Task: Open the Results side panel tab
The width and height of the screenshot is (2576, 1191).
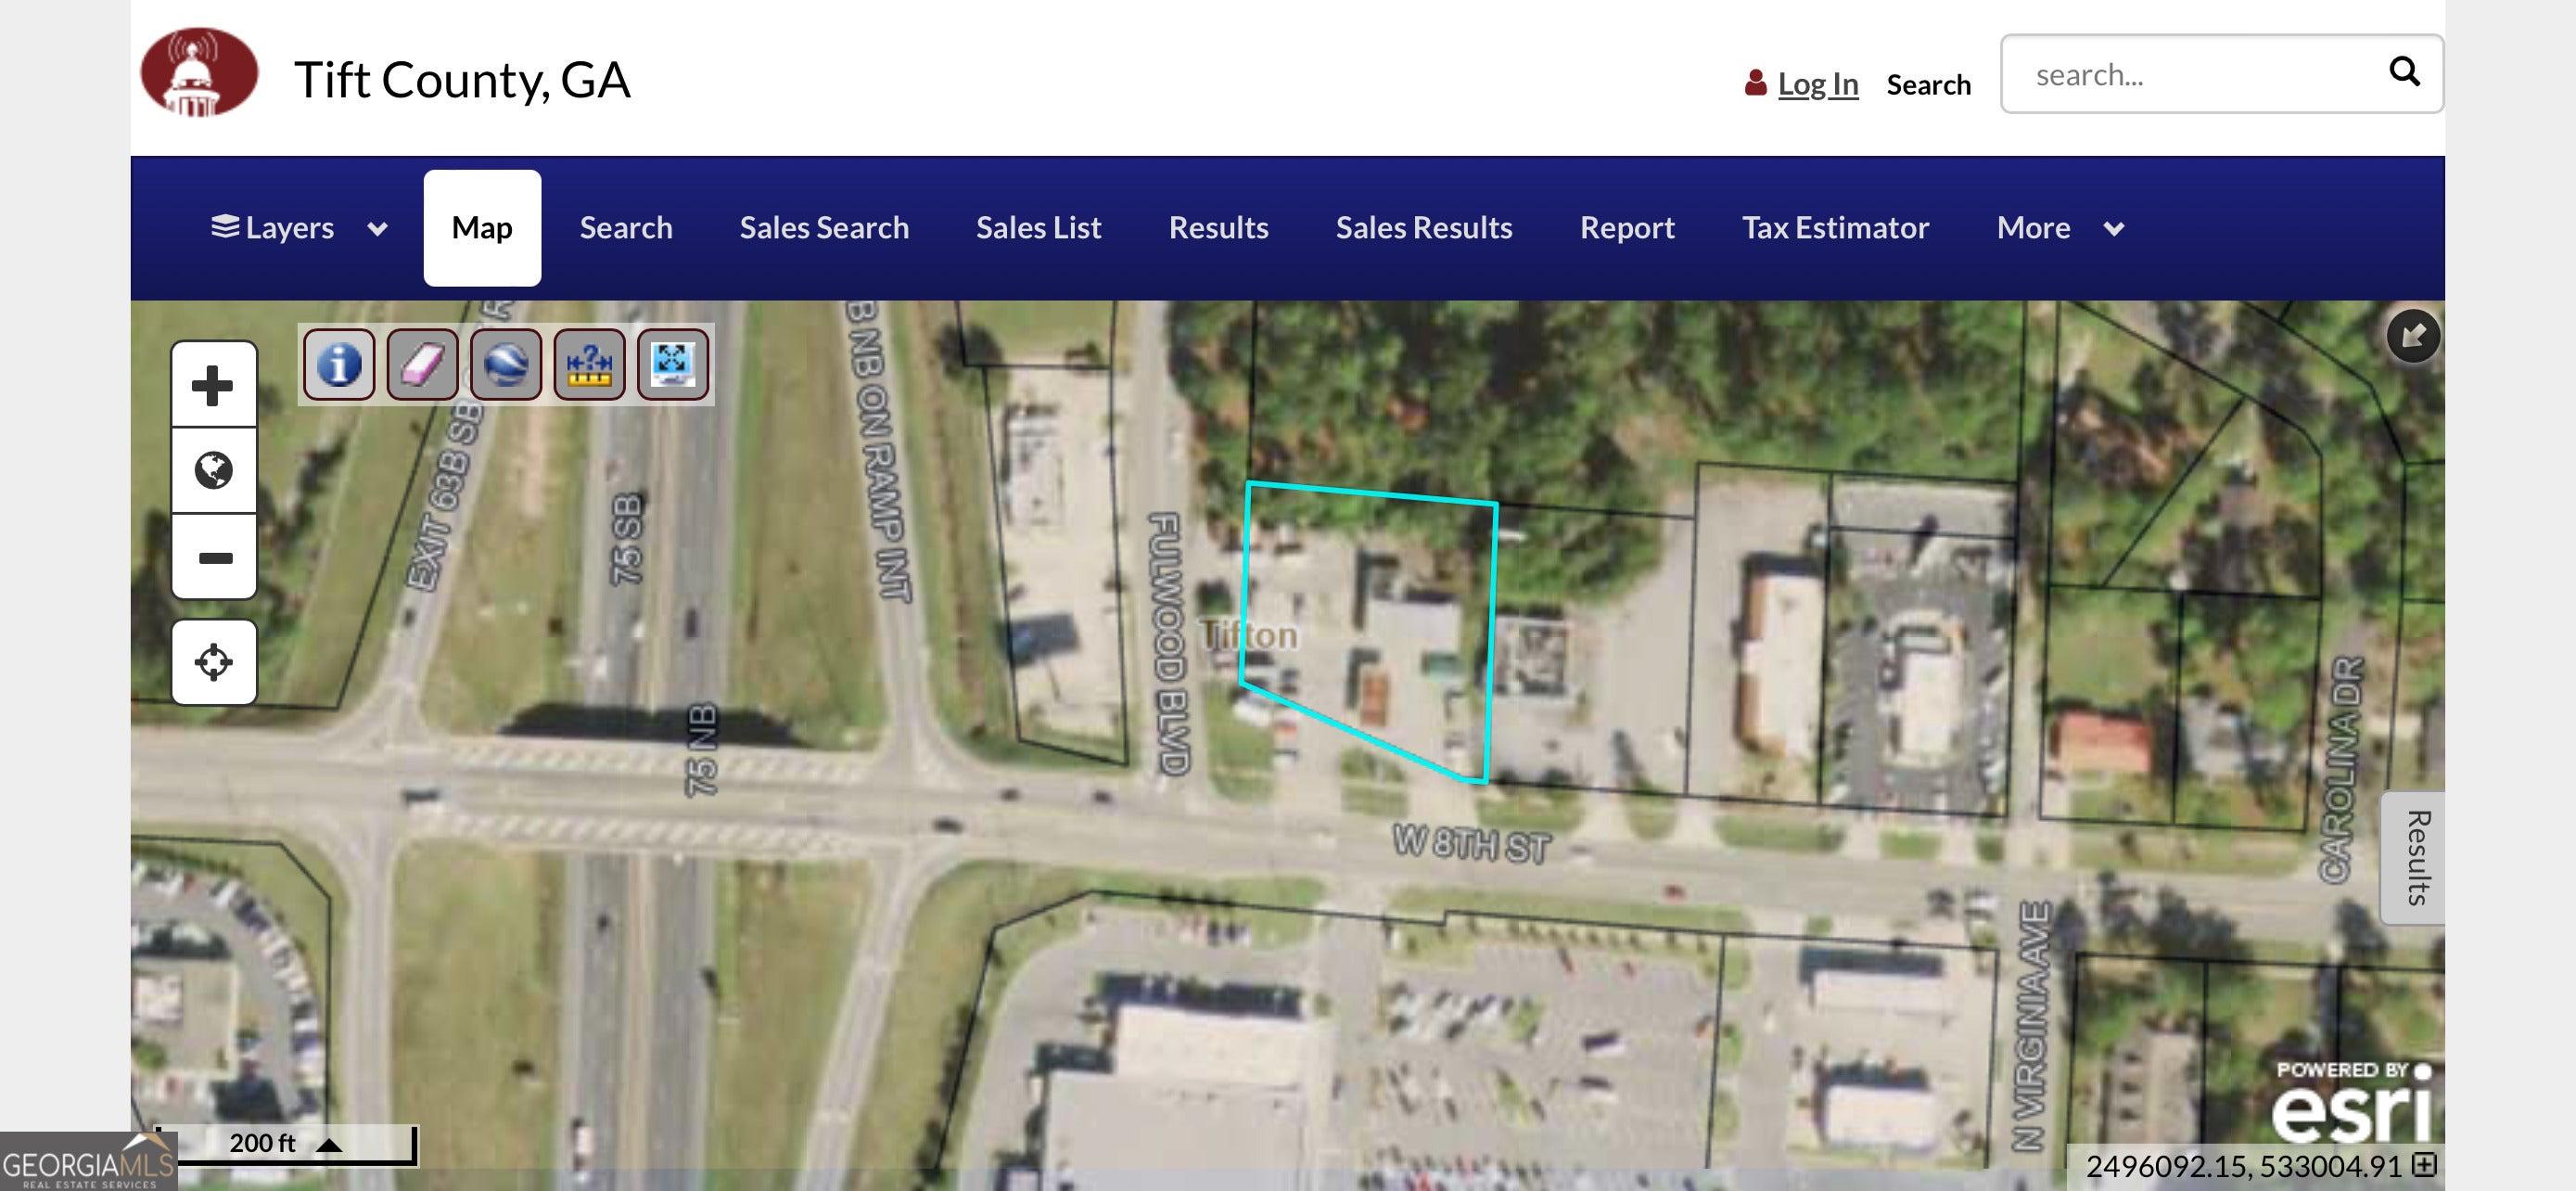Action: [x=2416, y=858]
